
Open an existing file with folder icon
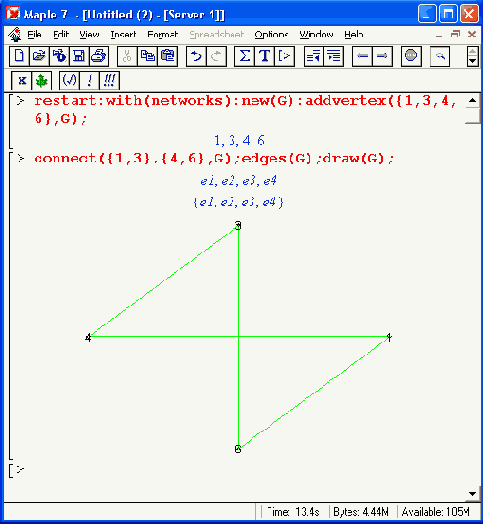click(39, 56)
